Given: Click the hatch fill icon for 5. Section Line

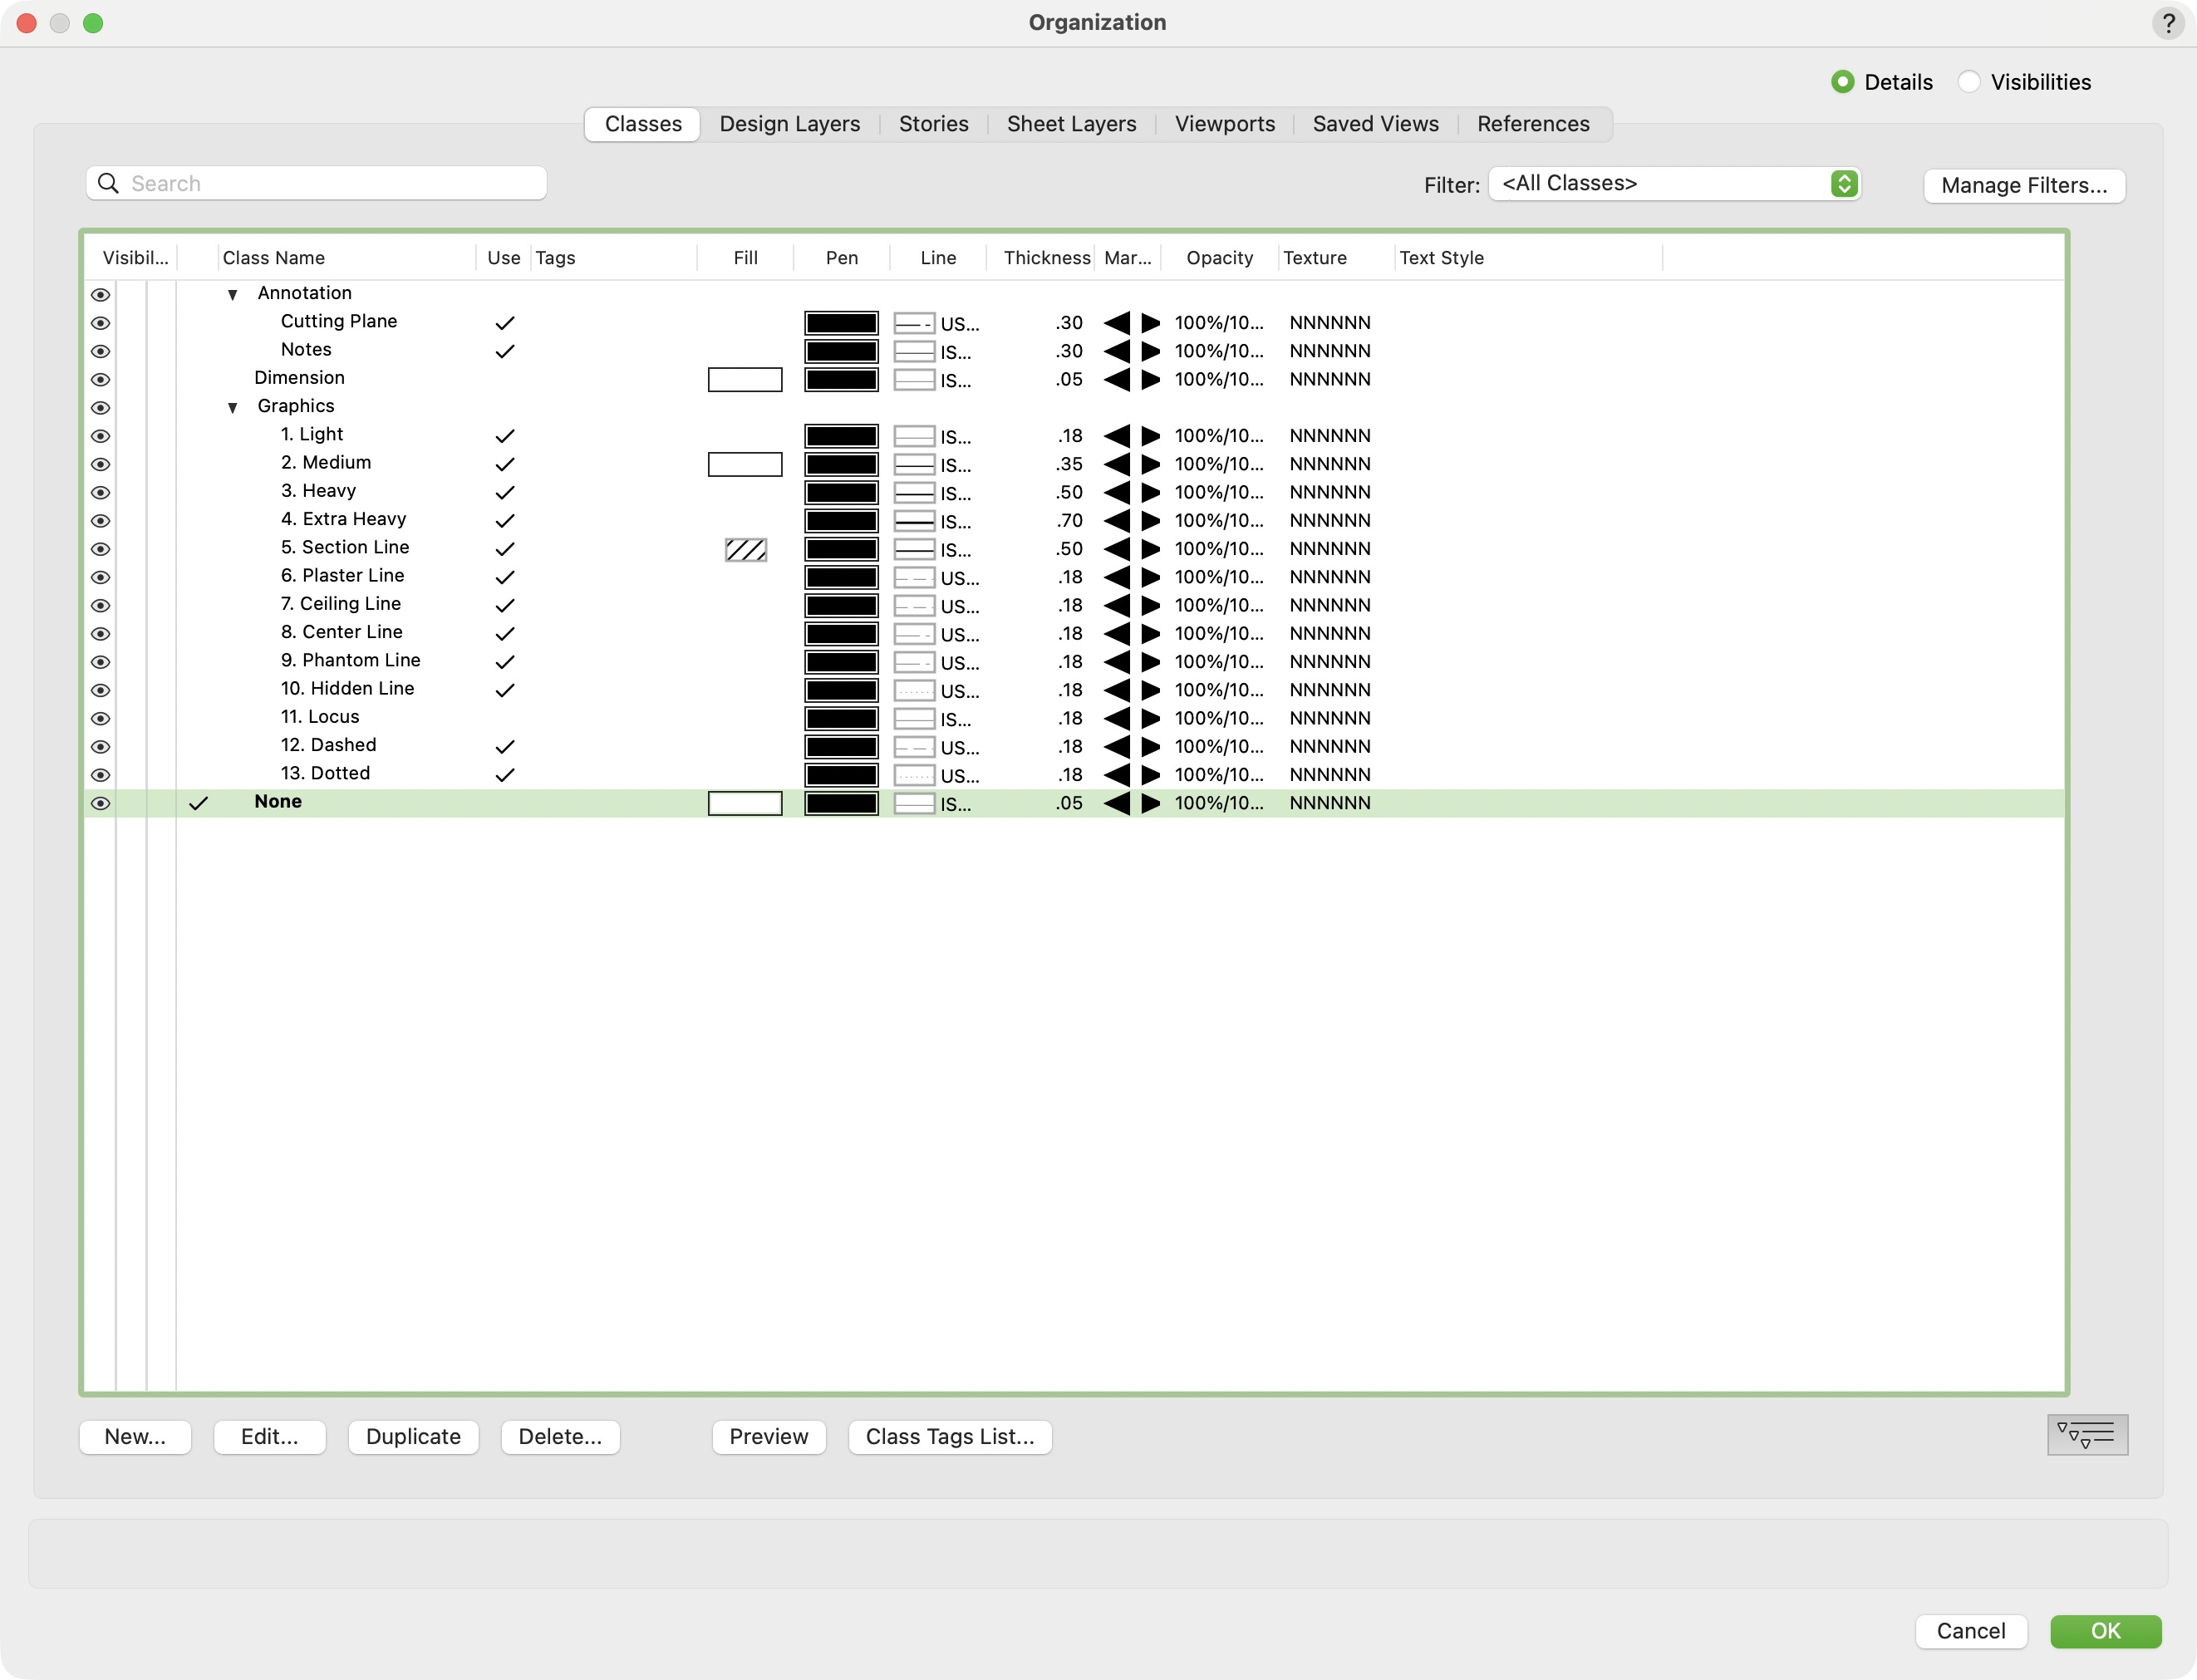Looking at the screenshot, I should pyautogui.click(x=746, y=549).
